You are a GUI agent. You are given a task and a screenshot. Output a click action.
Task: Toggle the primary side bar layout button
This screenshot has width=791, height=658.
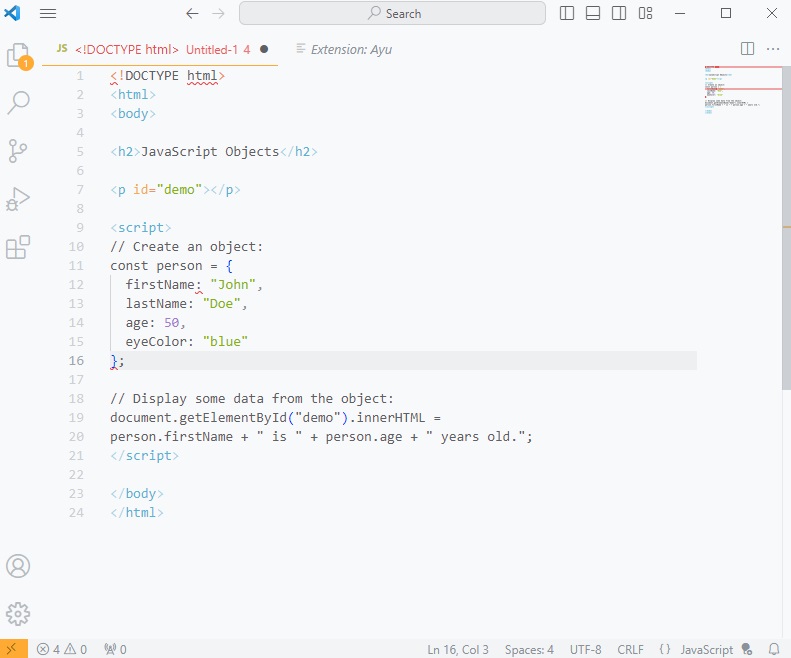tap(567, 14)
